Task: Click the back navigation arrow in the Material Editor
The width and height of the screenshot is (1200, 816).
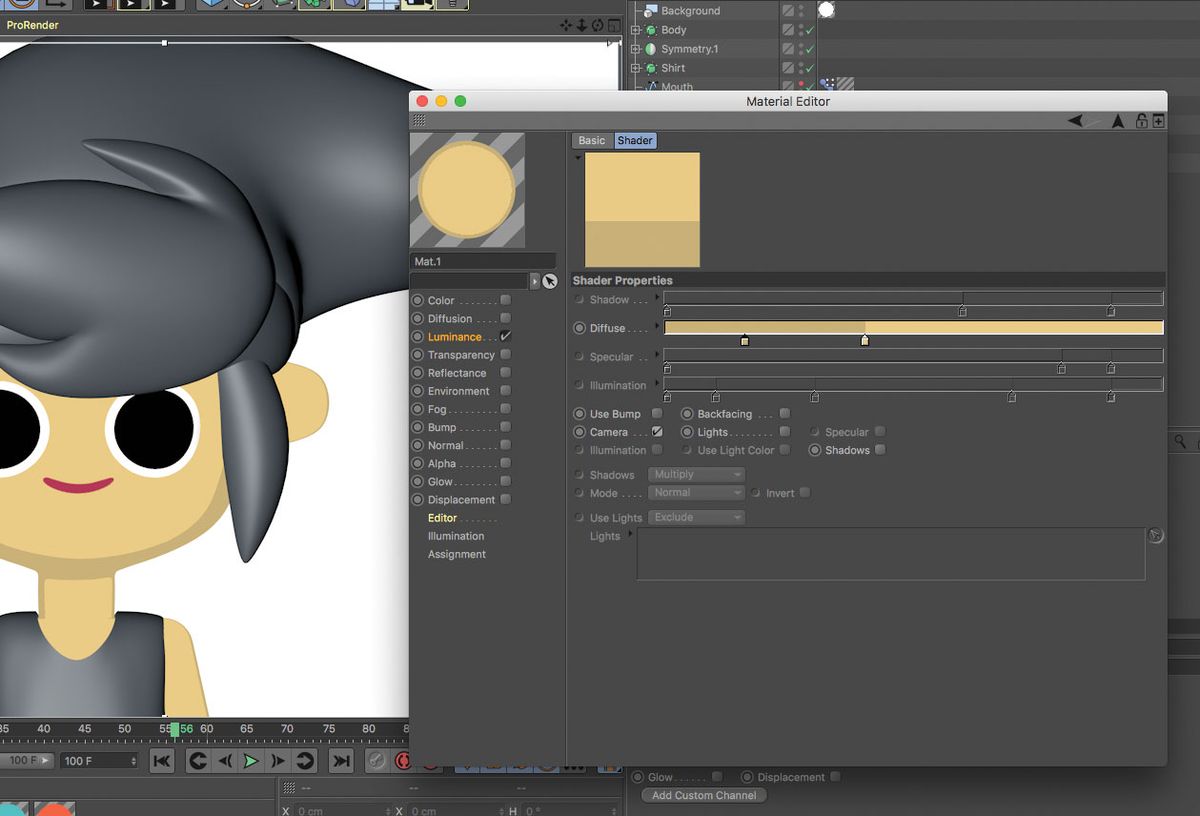Action: 1076,120
